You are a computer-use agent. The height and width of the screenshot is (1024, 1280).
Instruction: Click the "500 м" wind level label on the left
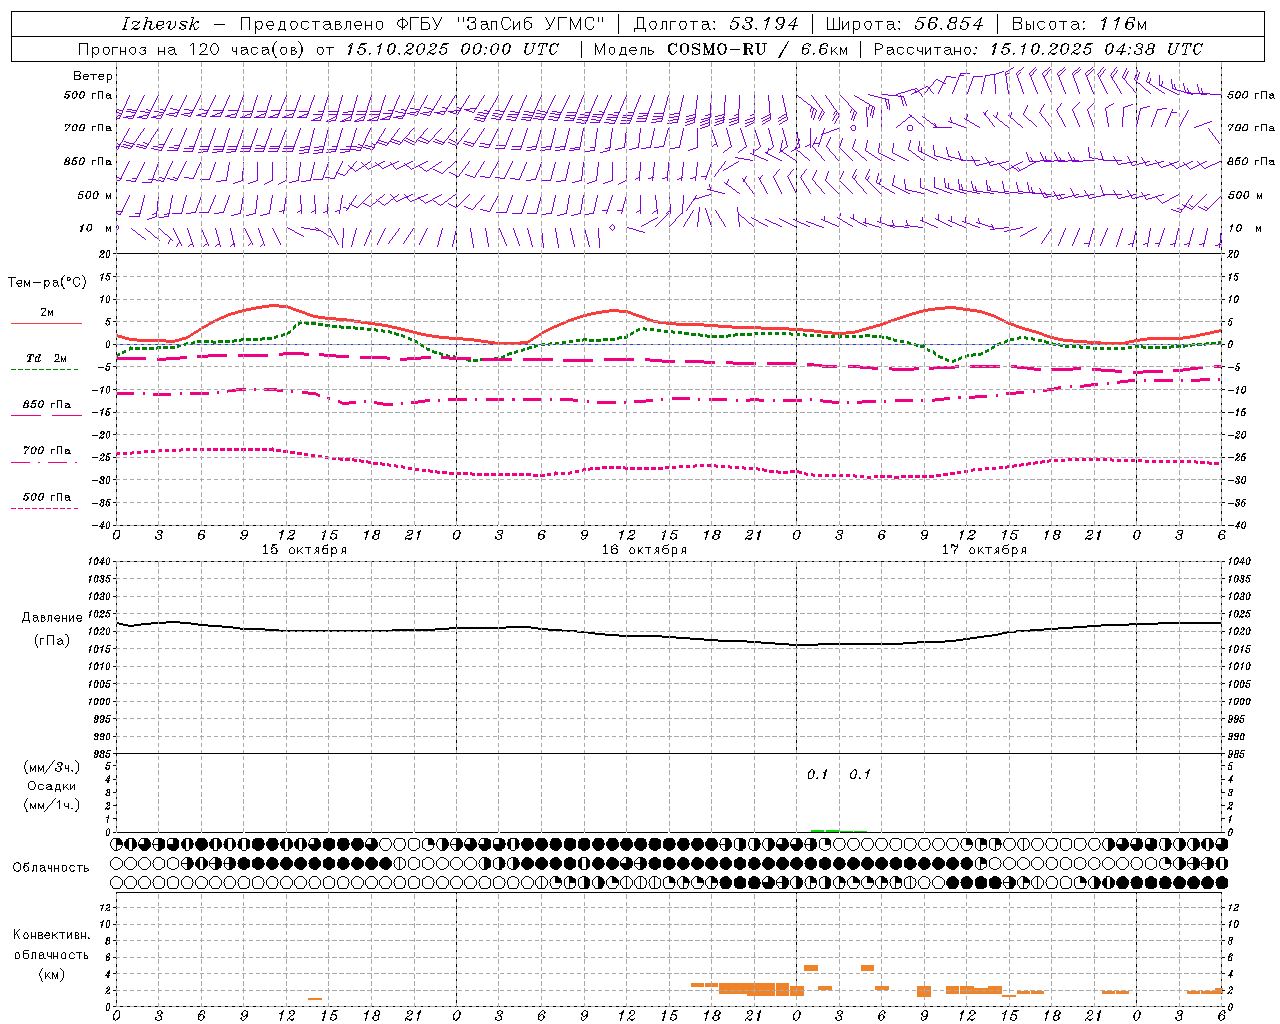[95, 195]
